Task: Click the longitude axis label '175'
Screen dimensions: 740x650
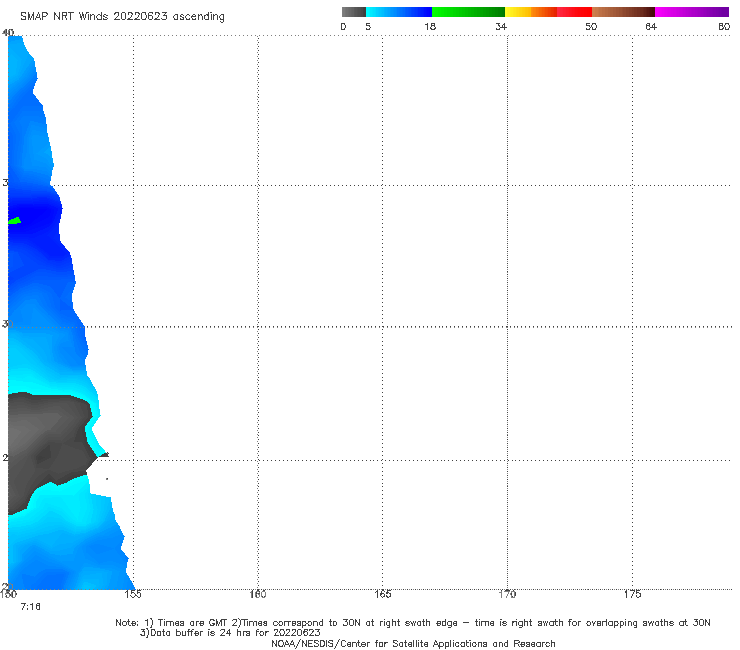Action: [x=632, y=594]
